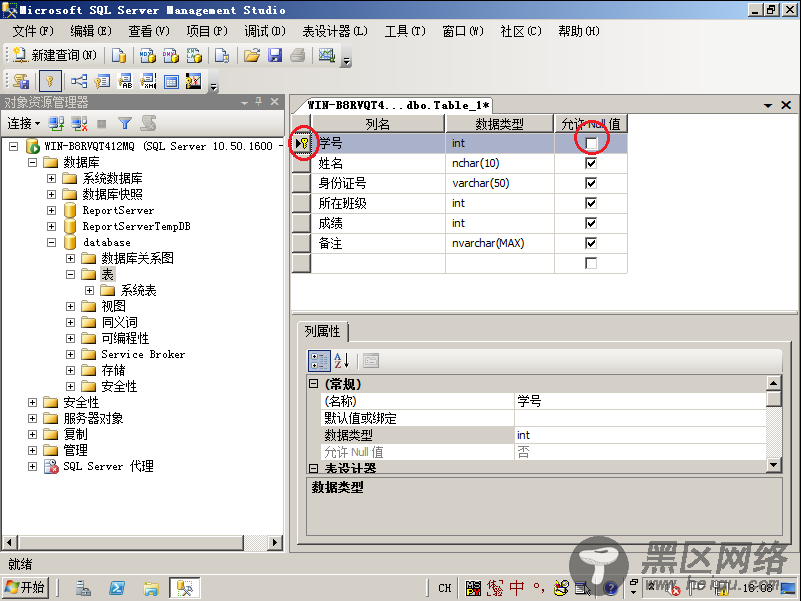This screenshot has width=801, height=601.
Task: Open PowerShell from the taskbar
Action: pos(117,588)
